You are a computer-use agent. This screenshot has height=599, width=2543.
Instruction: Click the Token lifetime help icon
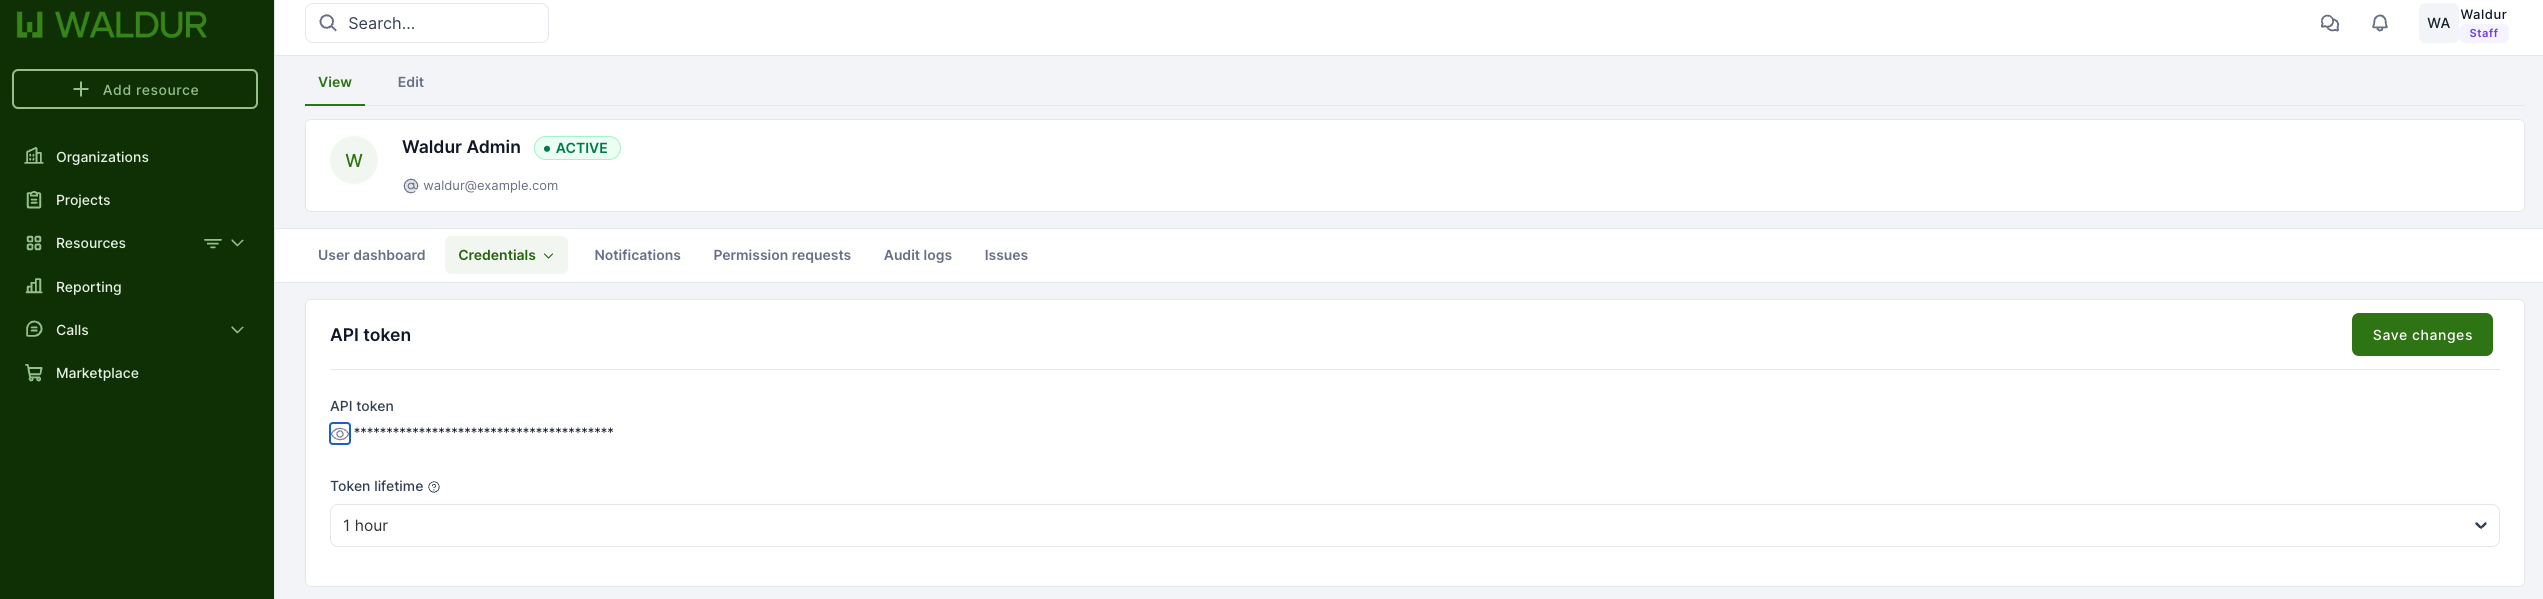(x=434, y=487)
